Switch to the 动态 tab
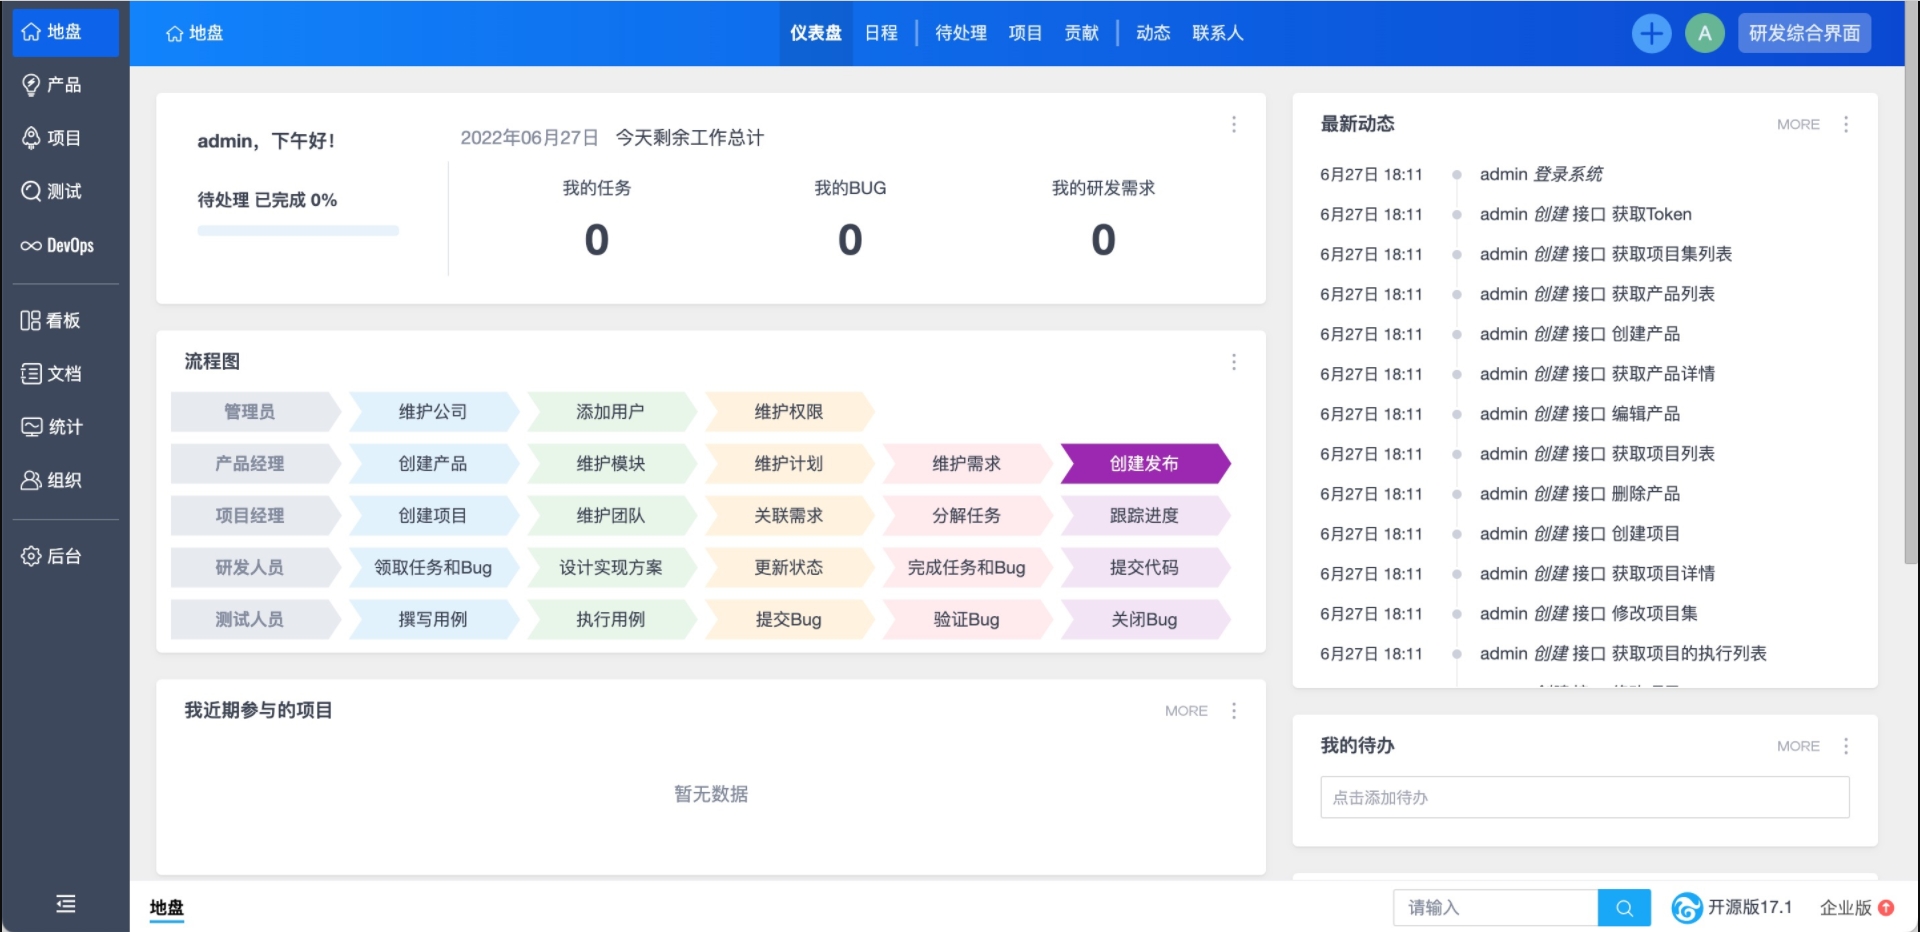 [x=1153, y=33]
